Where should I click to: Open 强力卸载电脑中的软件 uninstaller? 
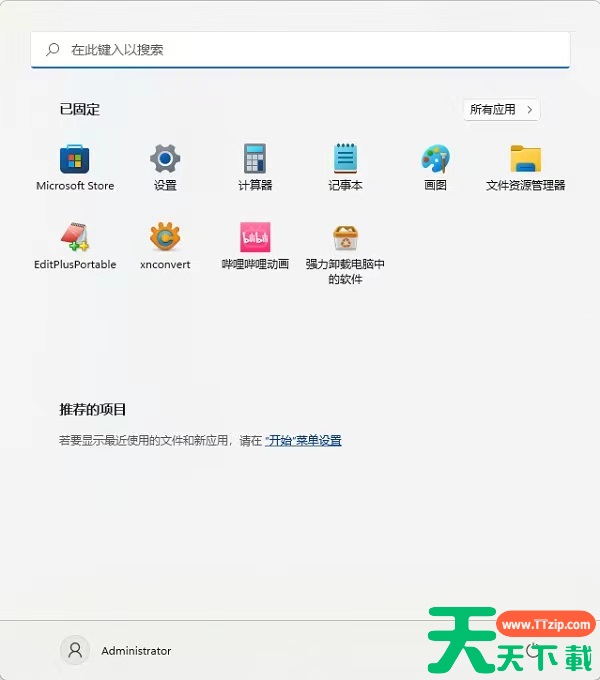click(345, 254)
